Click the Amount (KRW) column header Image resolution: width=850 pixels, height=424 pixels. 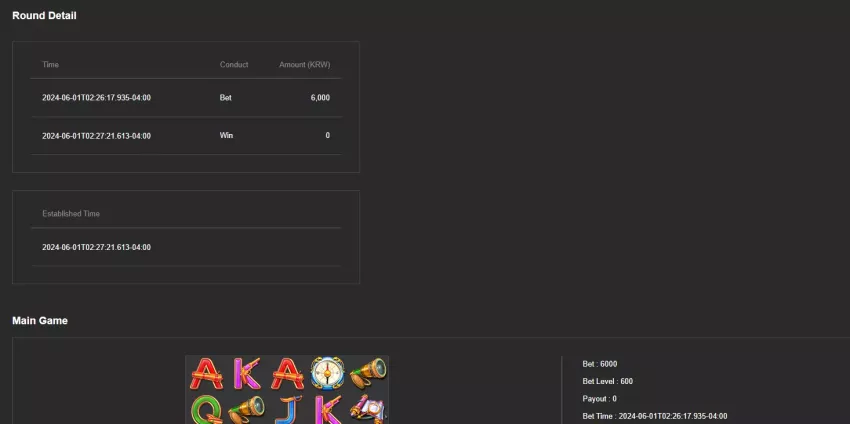tap(305, 65)
